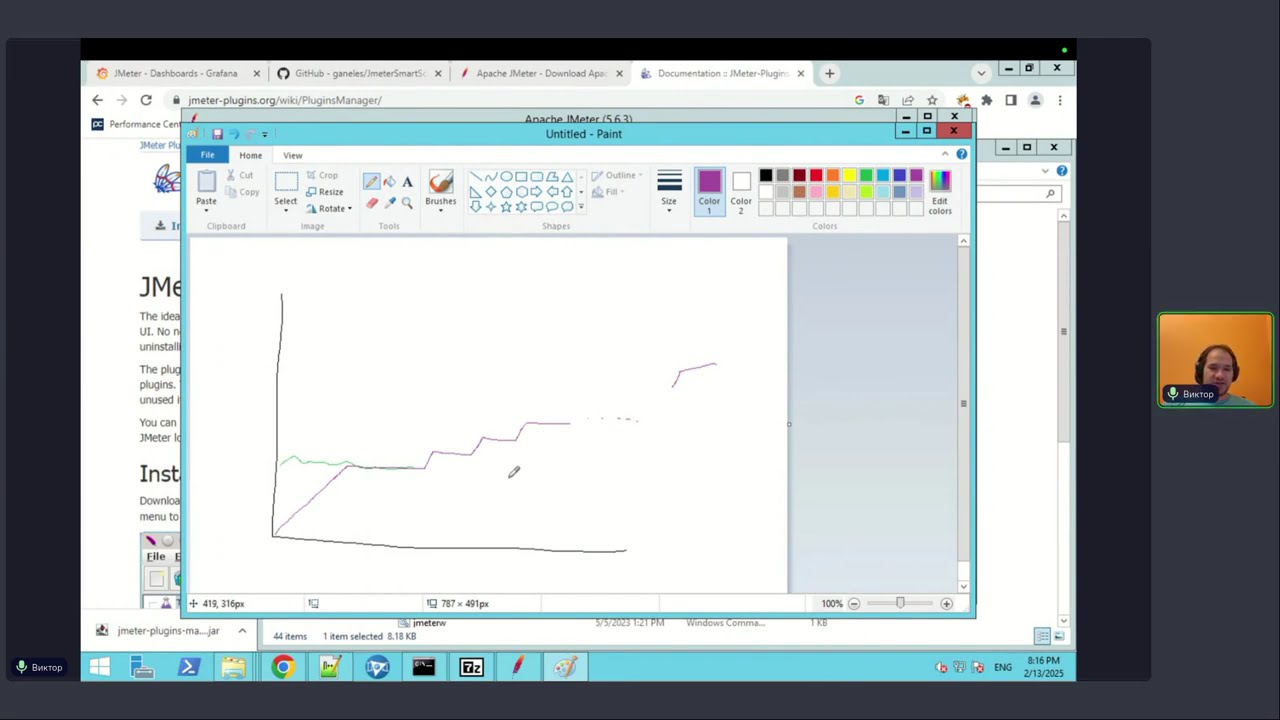Open Paint Help question mark icon
This screenshot has height=720, width=1280.
(962, 154)
